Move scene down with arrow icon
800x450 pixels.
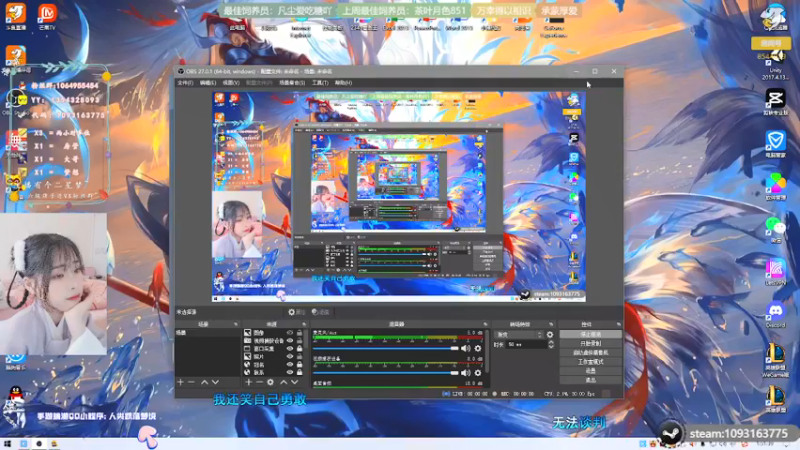(x=215, y=382)
